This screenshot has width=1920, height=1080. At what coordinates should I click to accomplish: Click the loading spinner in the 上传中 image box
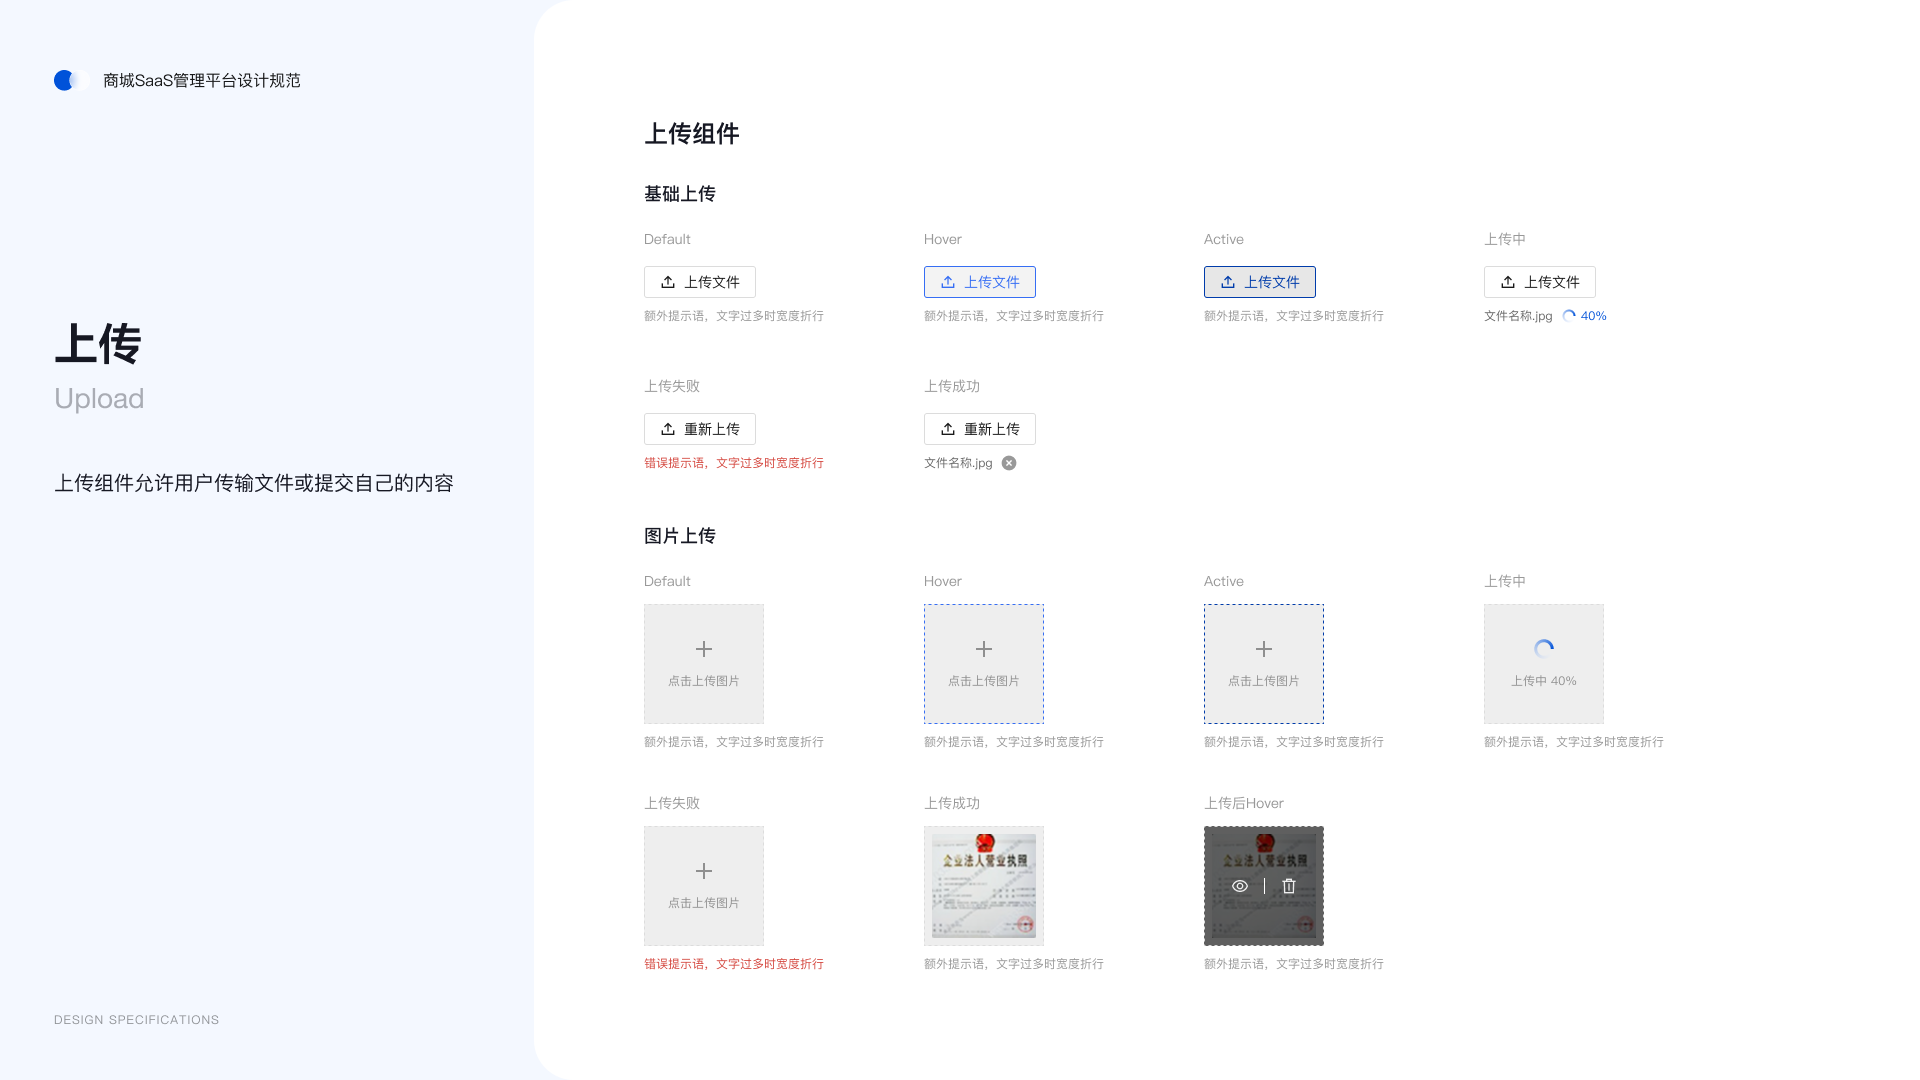1543,647
